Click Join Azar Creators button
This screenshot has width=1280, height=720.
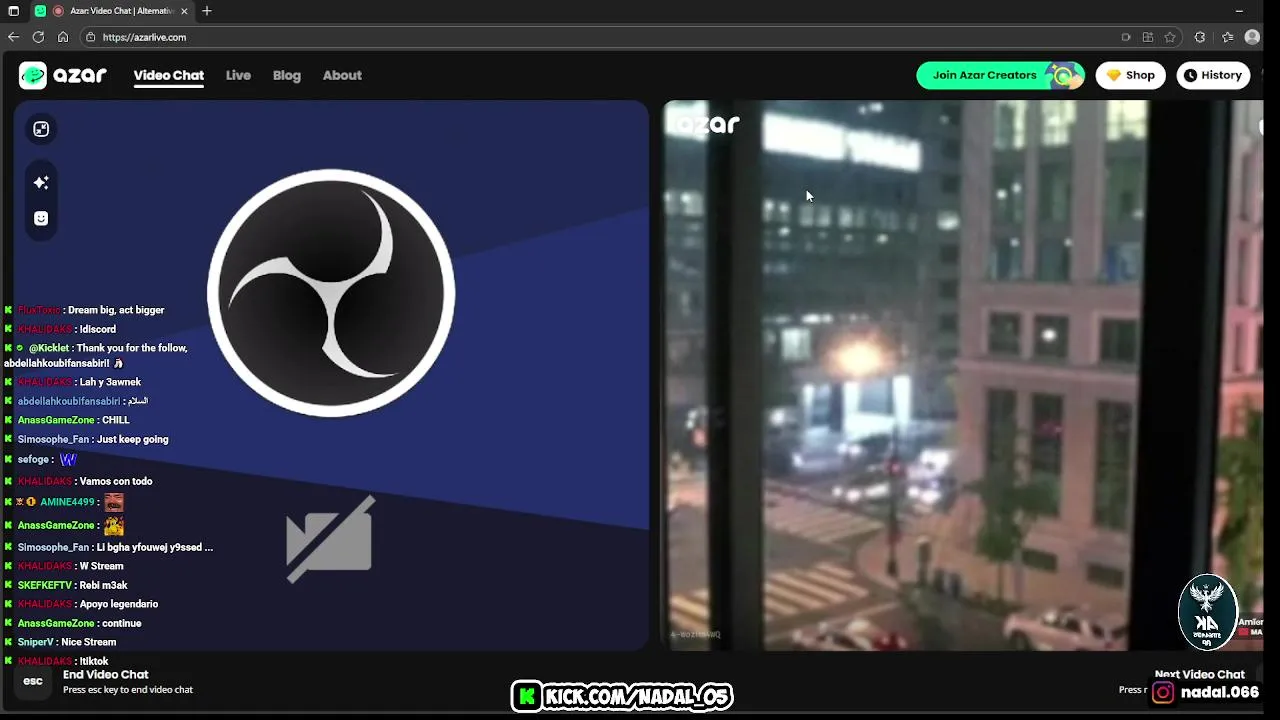(1000, 75)
